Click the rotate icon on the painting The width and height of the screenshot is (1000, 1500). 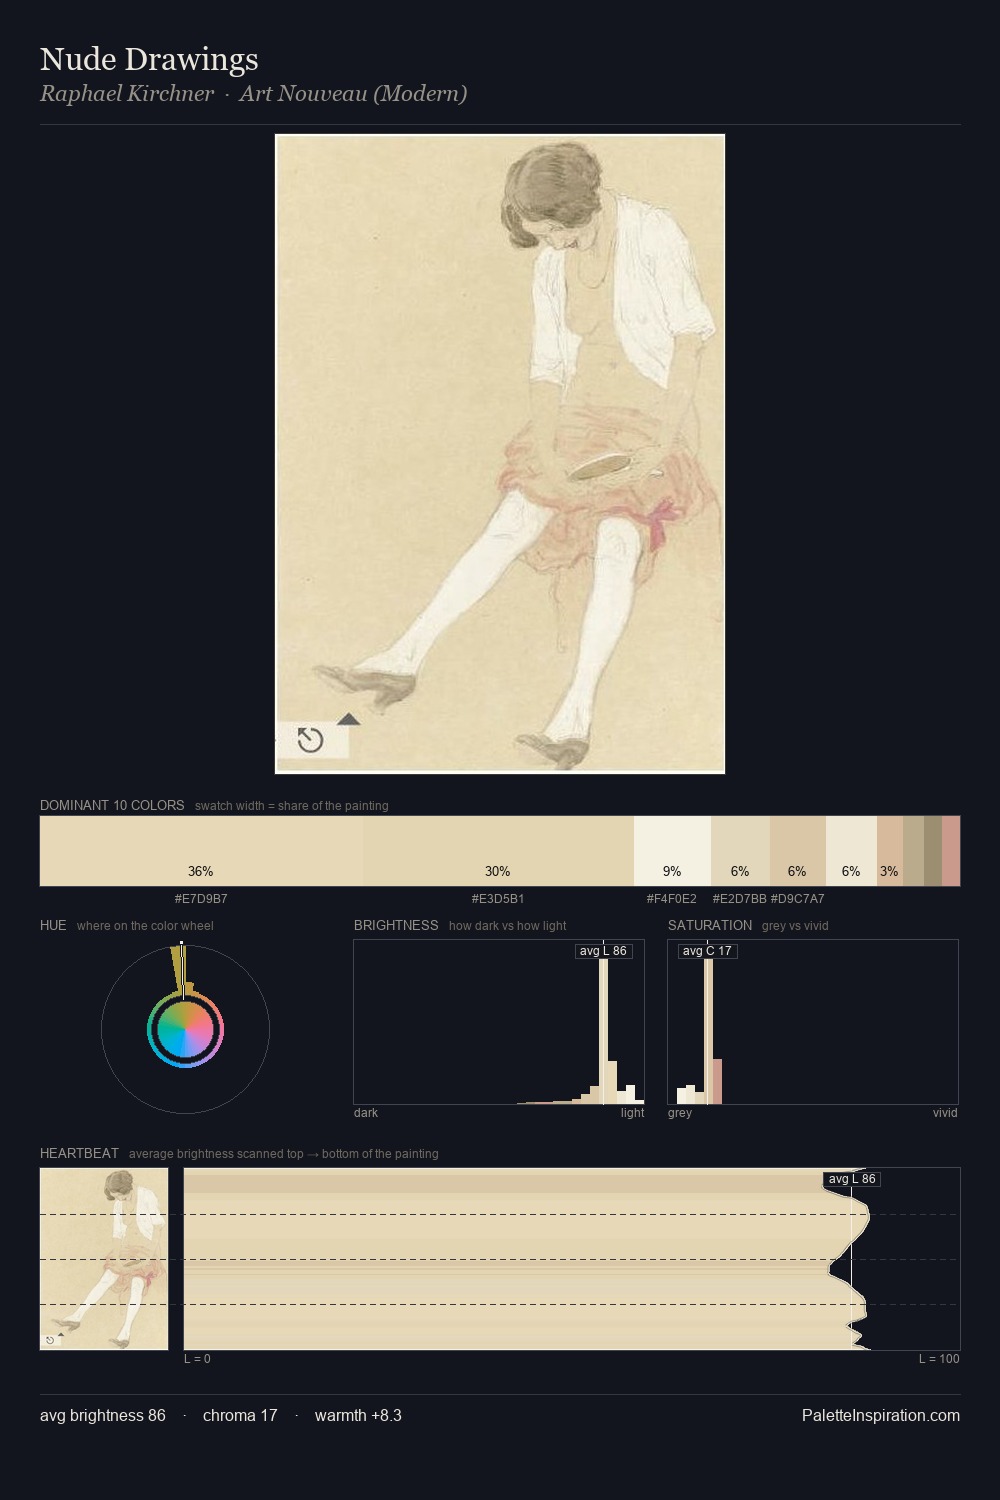pos(311,740)
